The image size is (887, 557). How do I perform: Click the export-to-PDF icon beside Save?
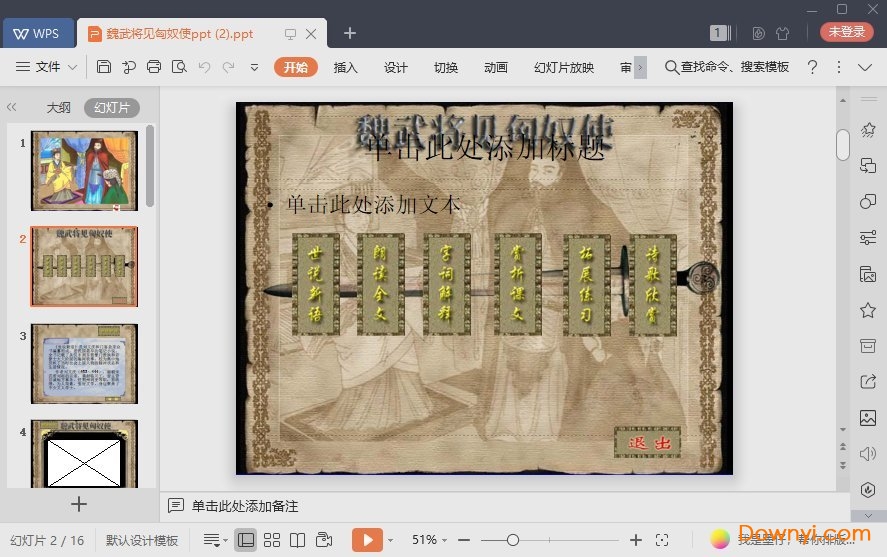coord(129,67)
